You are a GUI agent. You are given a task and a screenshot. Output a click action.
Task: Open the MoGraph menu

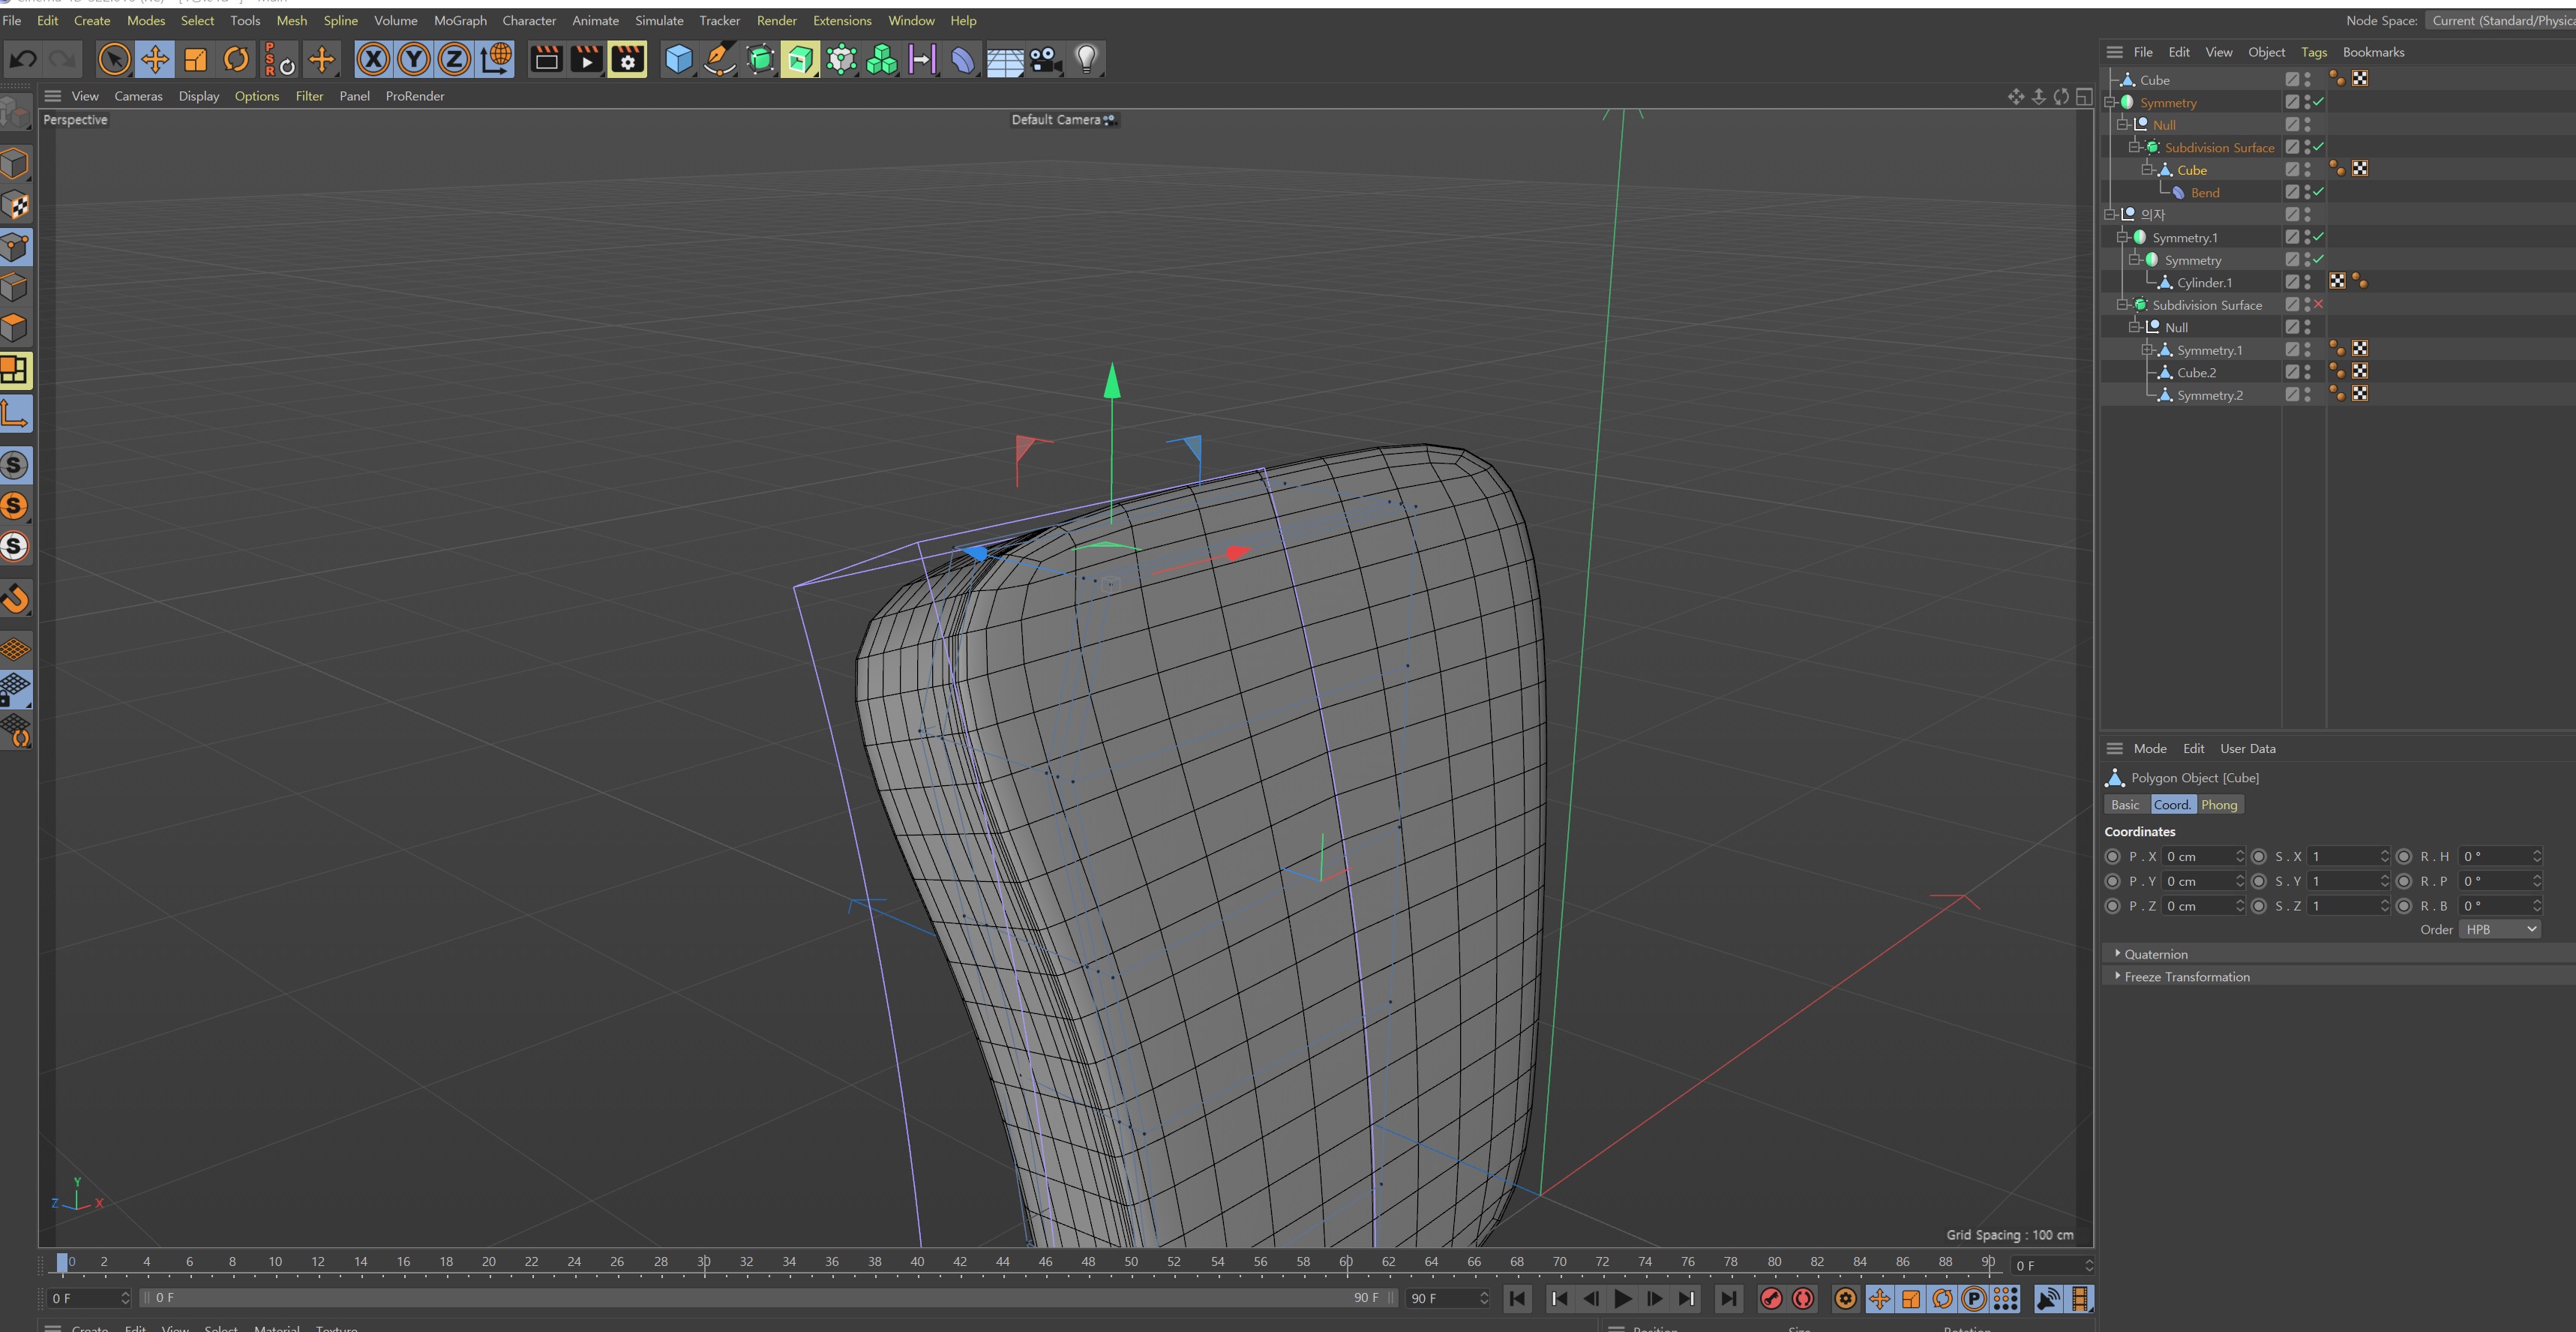coord(460,20)
